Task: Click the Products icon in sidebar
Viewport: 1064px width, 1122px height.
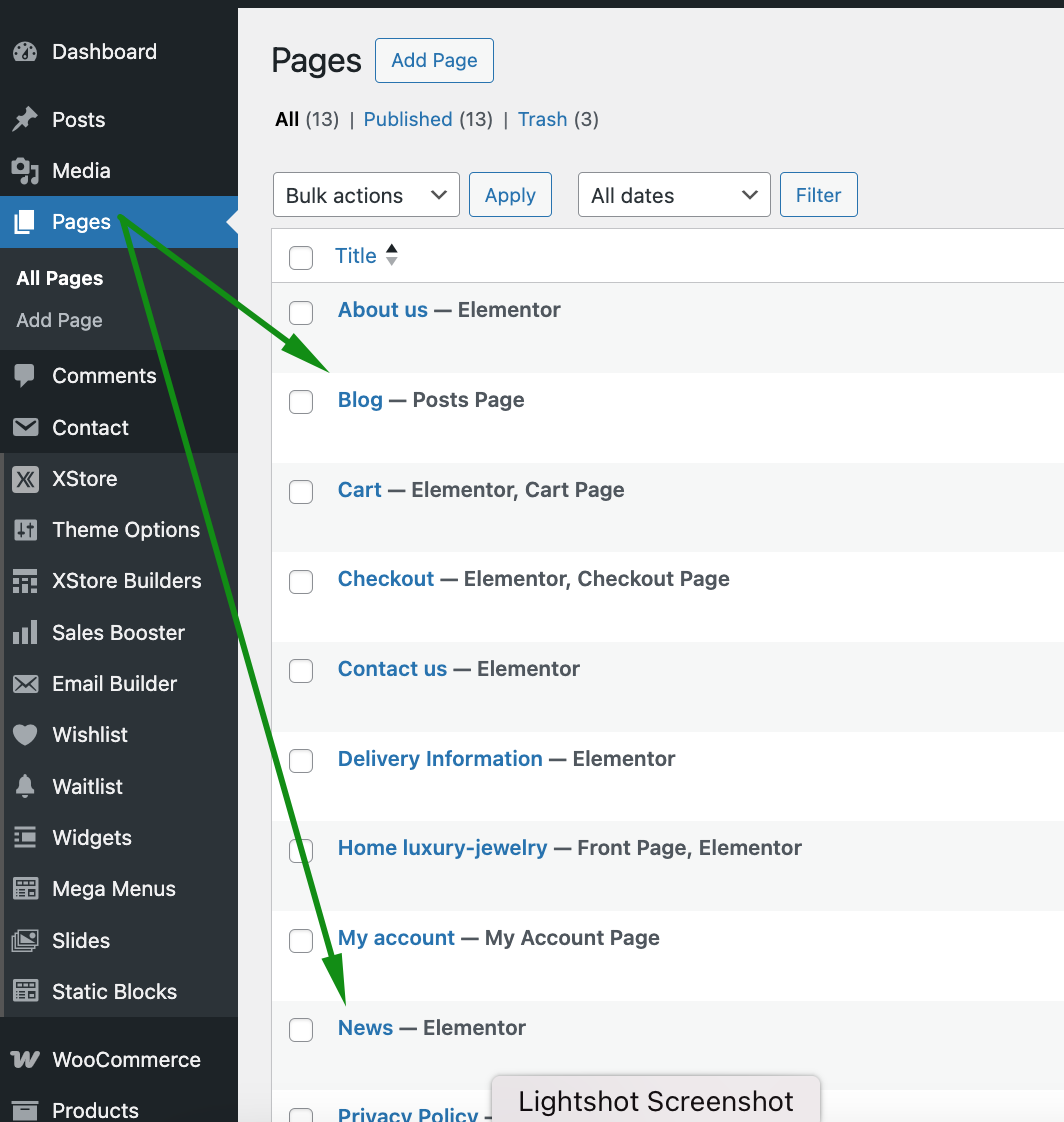Action: coord(25,1111)
